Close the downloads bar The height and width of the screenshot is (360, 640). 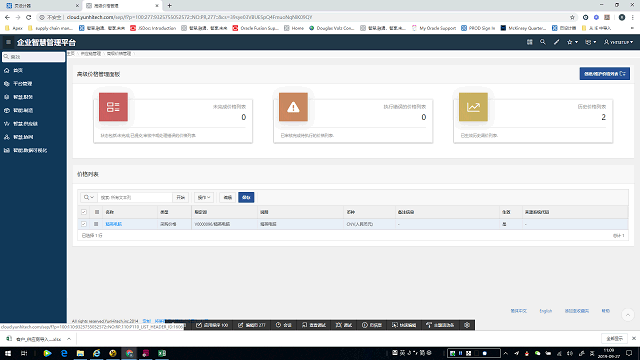click(x=633, y=339)
